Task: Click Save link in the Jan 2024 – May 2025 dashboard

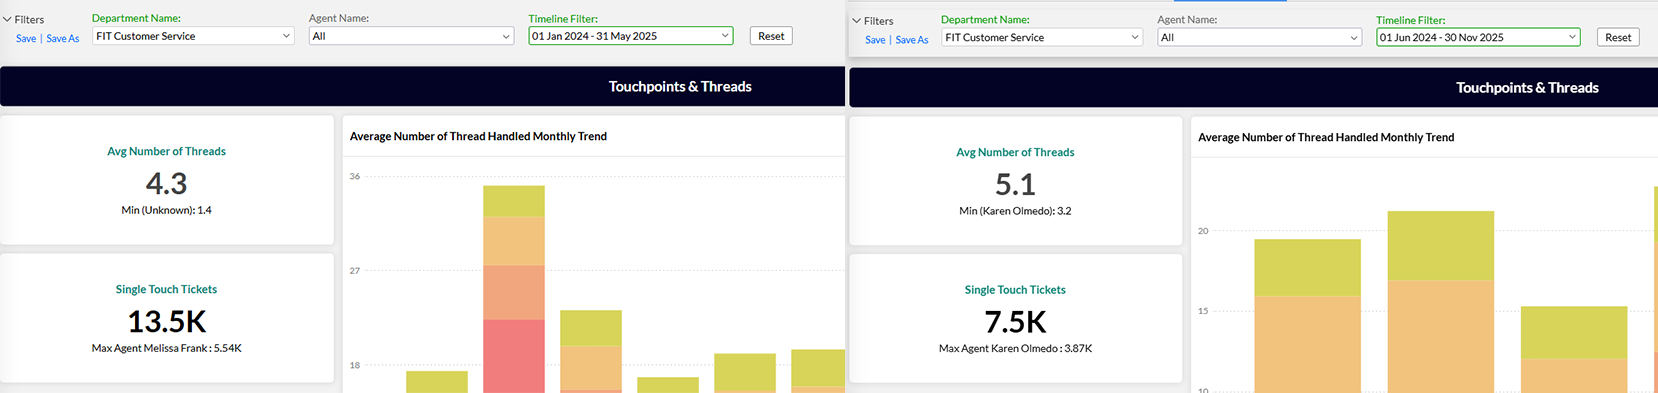Action: 26,38
